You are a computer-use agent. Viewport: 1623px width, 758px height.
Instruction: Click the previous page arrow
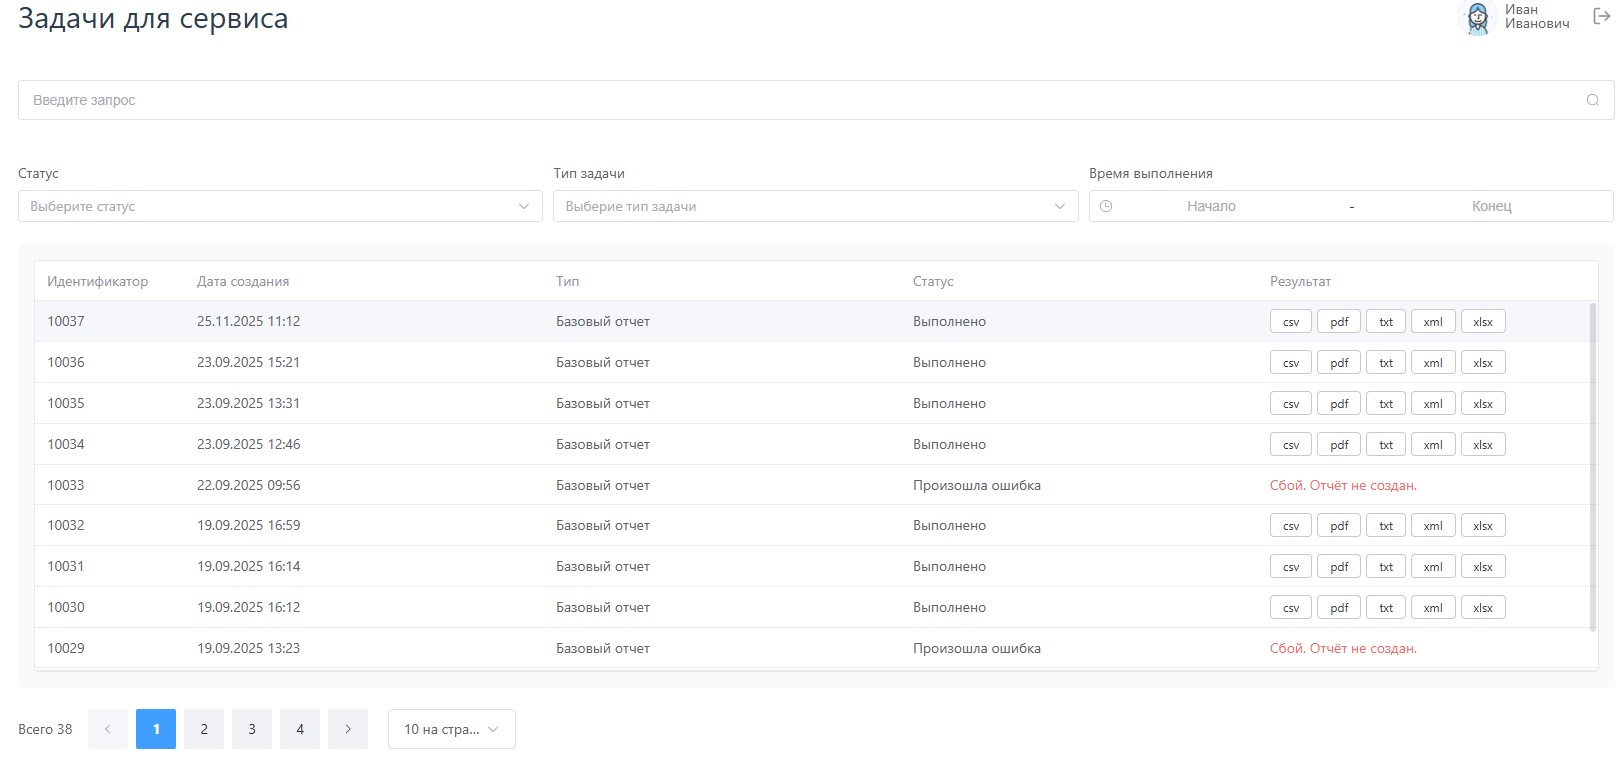coord(108,729)
